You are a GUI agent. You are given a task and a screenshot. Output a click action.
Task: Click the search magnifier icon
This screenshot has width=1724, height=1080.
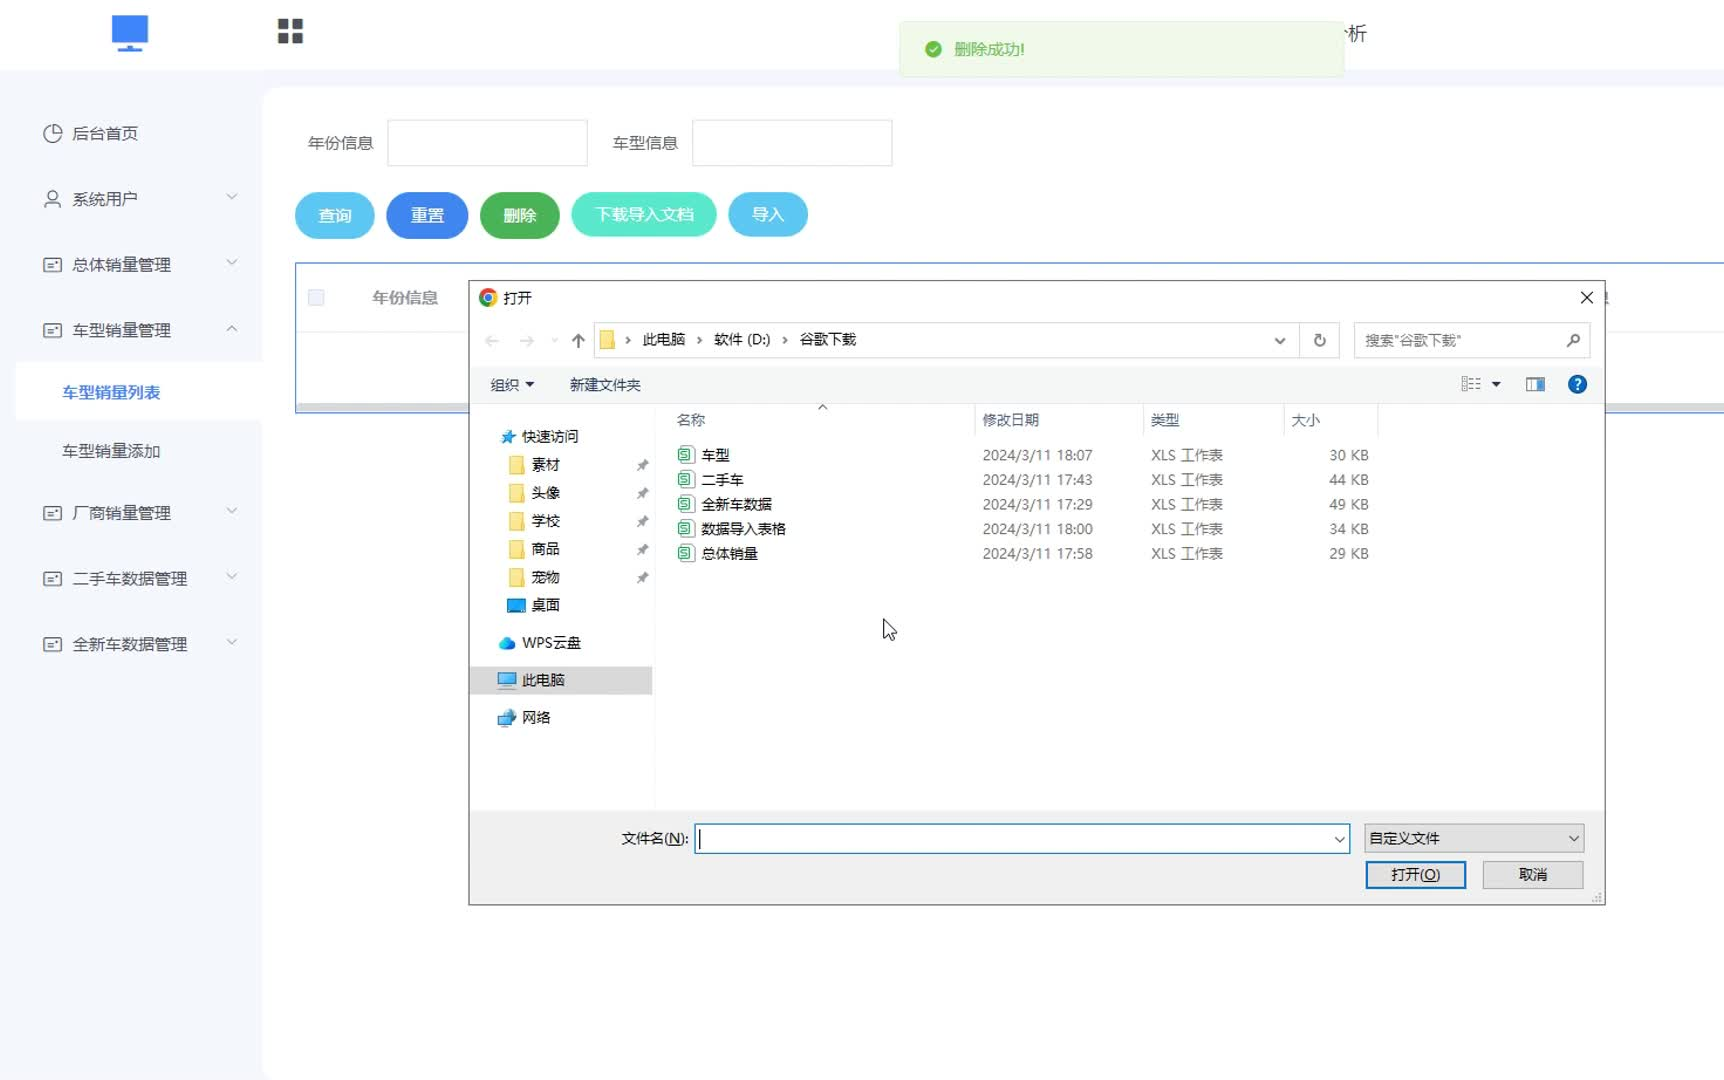point(1573,340)
